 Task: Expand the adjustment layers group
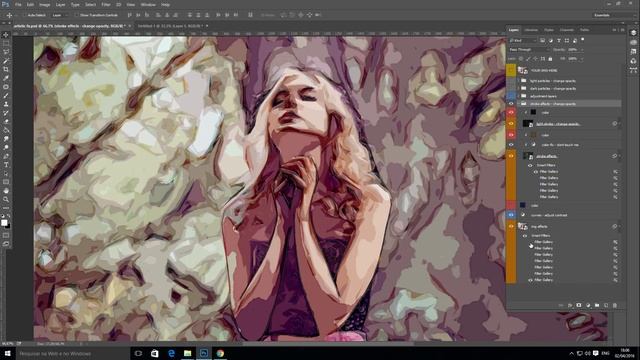[x=518, y=96]
